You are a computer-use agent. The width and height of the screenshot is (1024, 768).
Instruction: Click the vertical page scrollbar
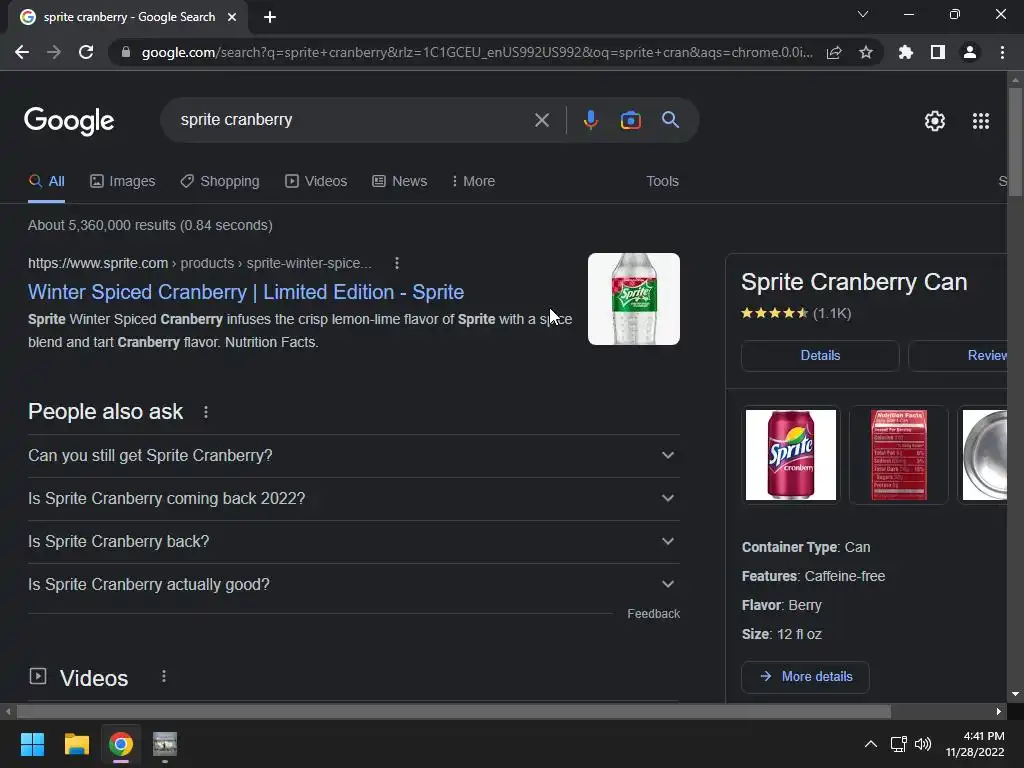[x=1015, y=142]
